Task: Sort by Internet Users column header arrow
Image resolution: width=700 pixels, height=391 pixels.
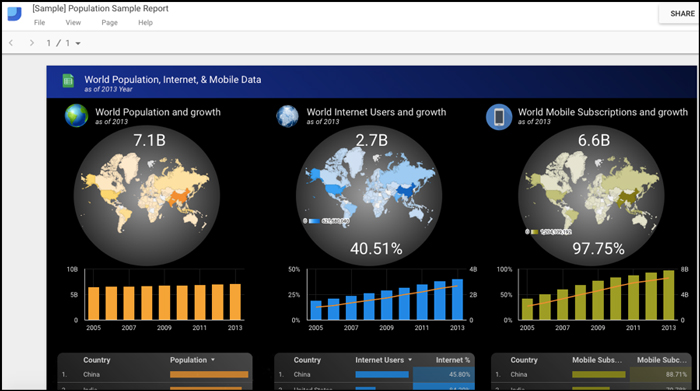Action: pyautogui.click(x=410, y=360)
